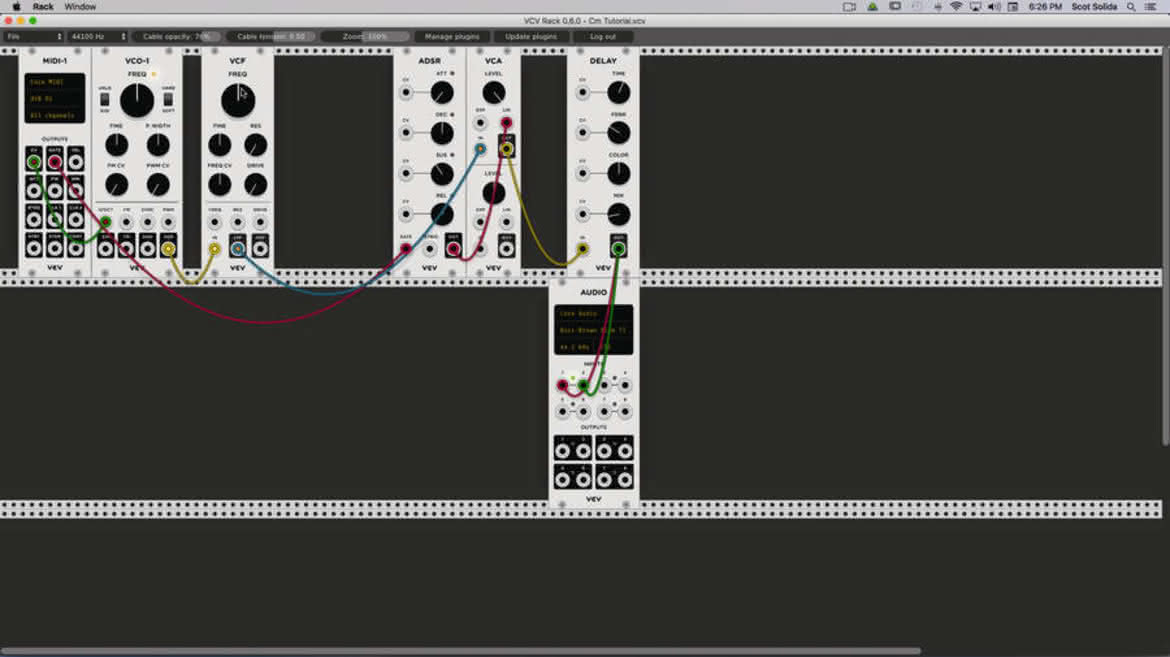Click the VCF LPF output jack
The image size is (1170, 657).
(x=237, y=249)
